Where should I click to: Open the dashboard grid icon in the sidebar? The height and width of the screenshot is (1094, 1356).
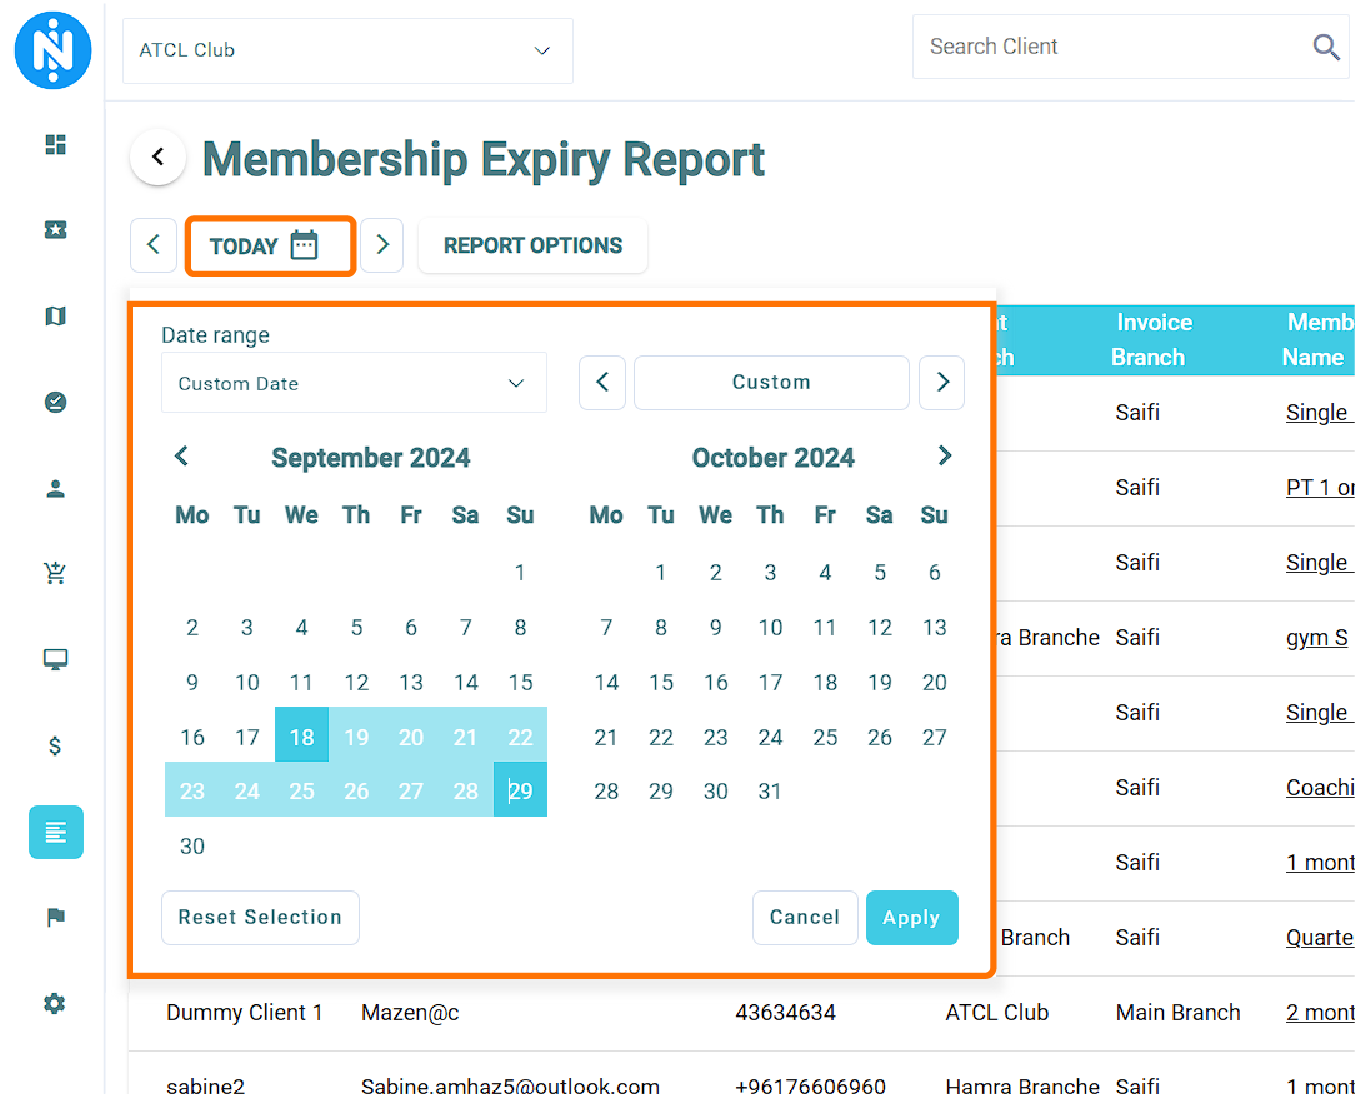(54, 144)
